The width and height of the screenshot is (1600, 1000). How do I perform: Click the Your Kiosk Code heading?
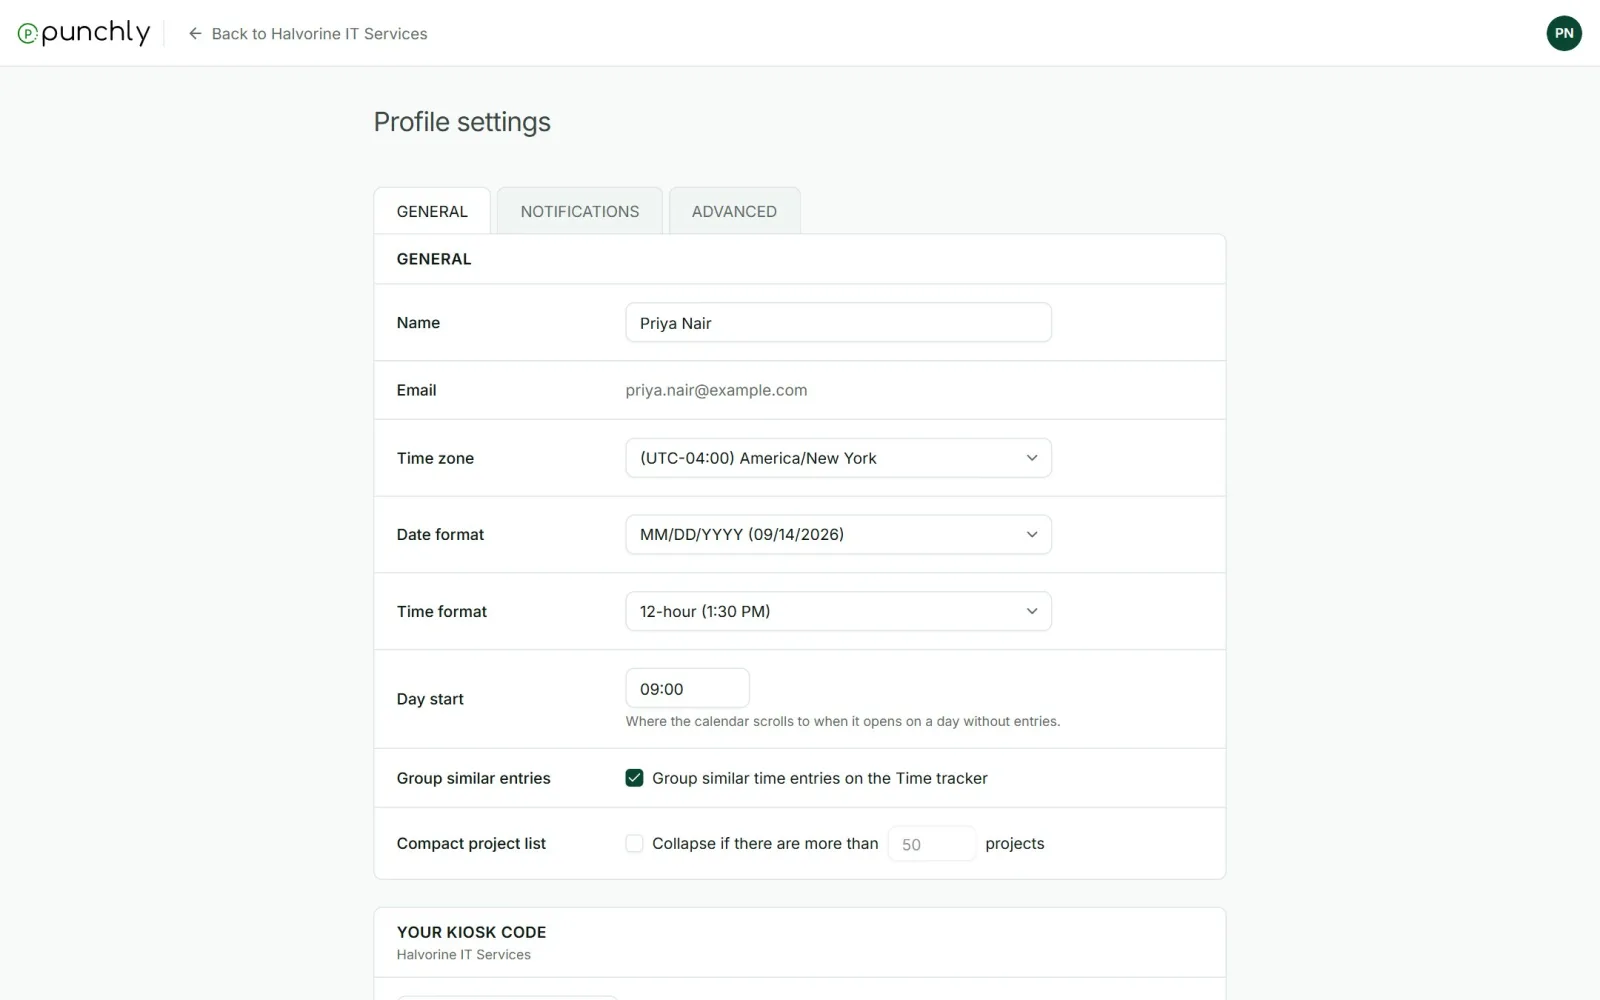[x=471, y=932]
